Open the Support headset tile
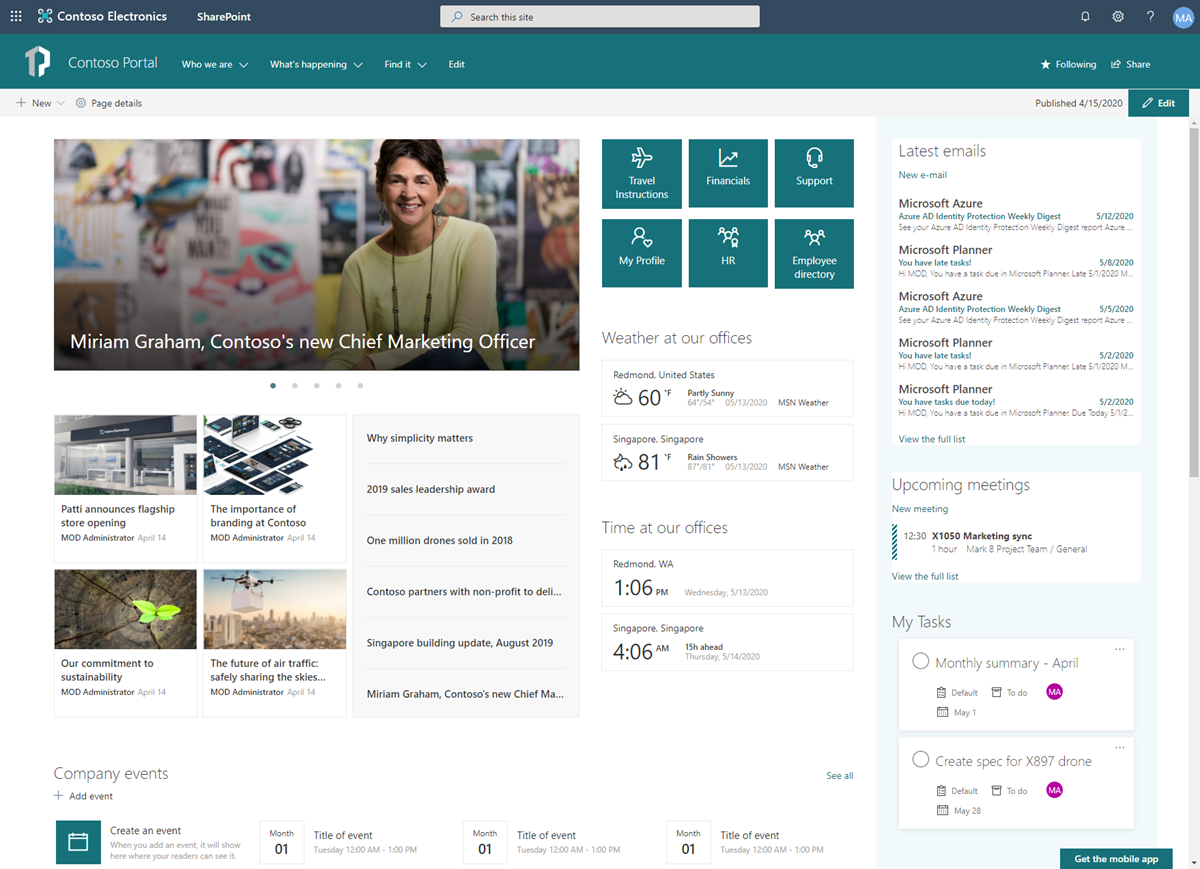 click(814, 174)
